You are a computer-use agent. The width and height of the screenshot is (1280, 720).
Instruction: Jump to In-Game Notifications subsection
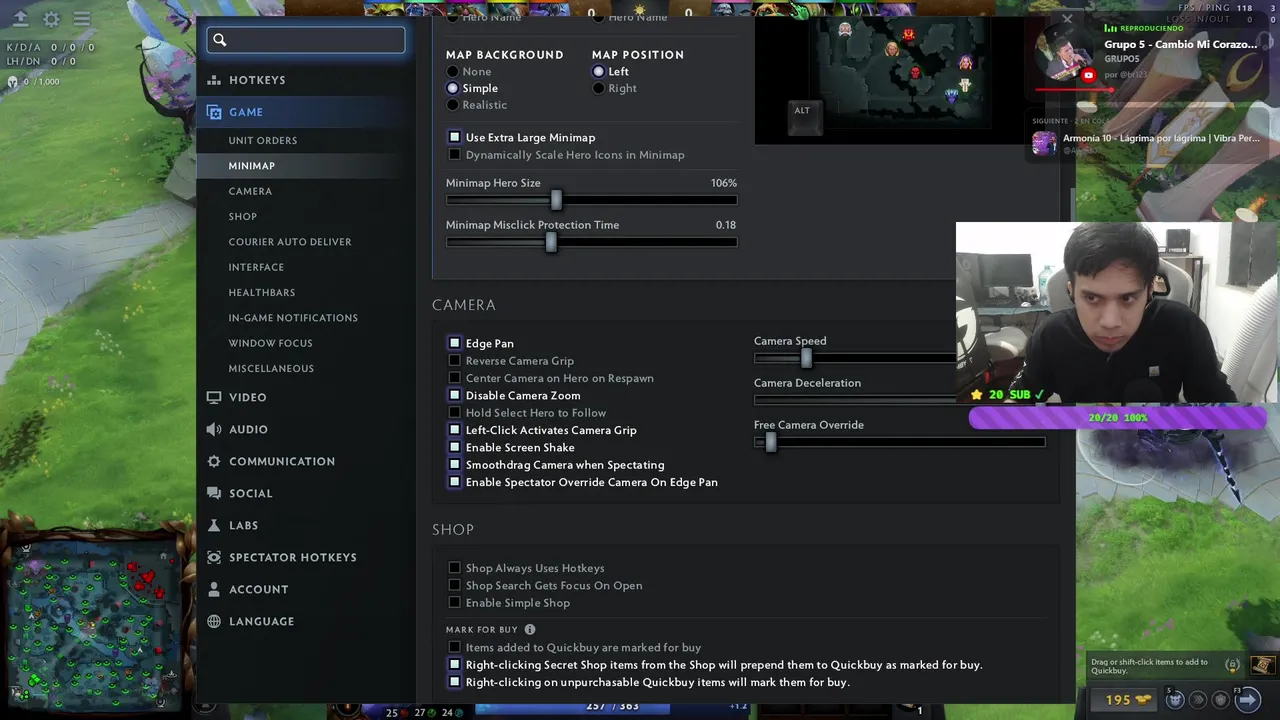[293, 318]
